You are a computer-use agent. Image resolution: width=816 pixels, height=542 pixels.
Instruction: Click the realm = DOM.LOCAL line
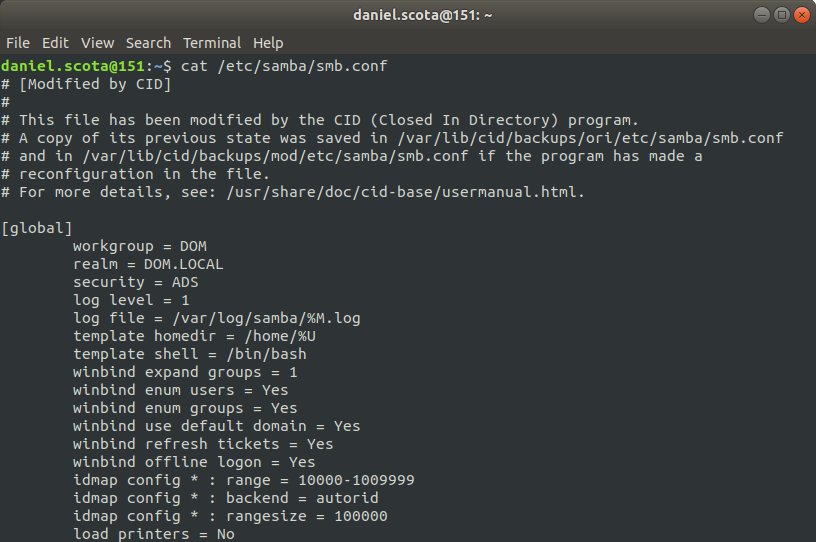pos(148,264)
